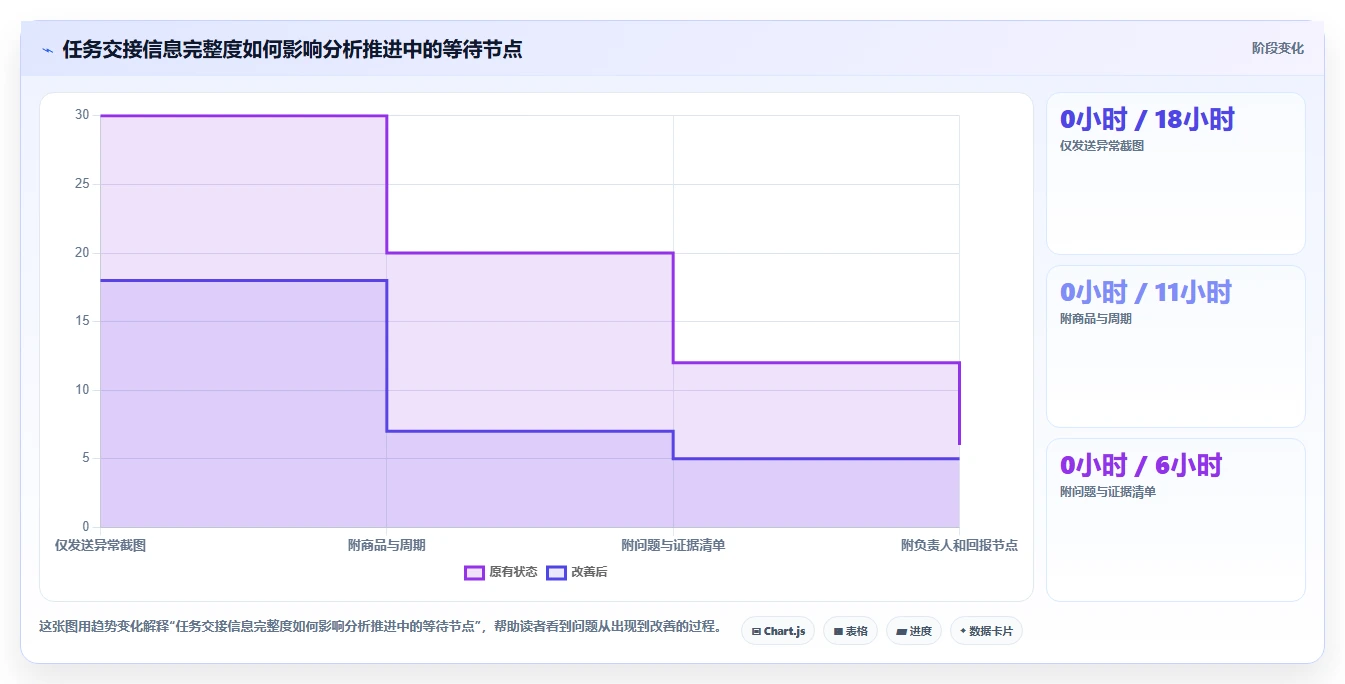Select the 0小时 / 18小时 stat value

click(1147, 119)
